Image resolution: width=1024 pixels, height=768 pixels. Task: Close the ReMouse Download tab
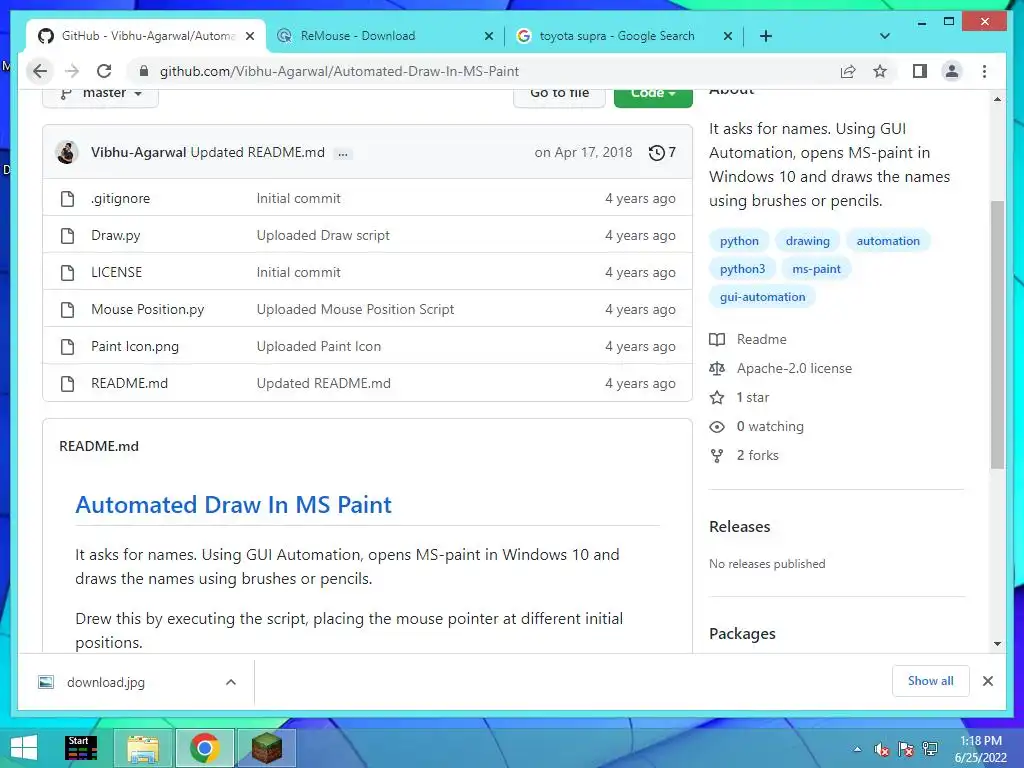pos(488,36)
